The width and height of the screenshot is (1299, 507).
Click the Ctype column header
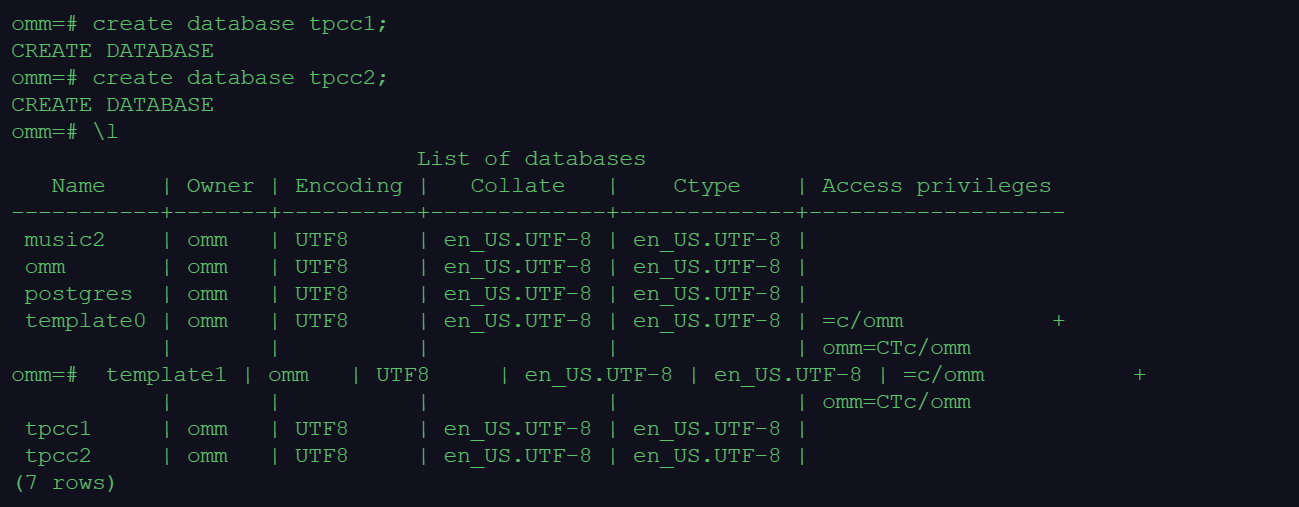point(706,185)
